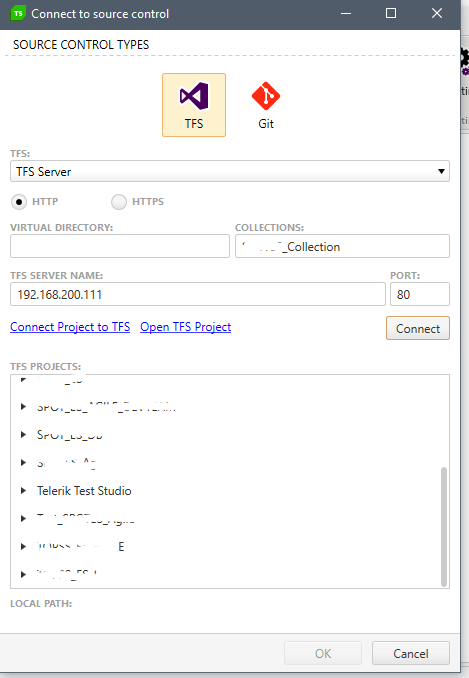Open the TFS Server dropdown
469x678 pixels.
click(x=230, y=171)
